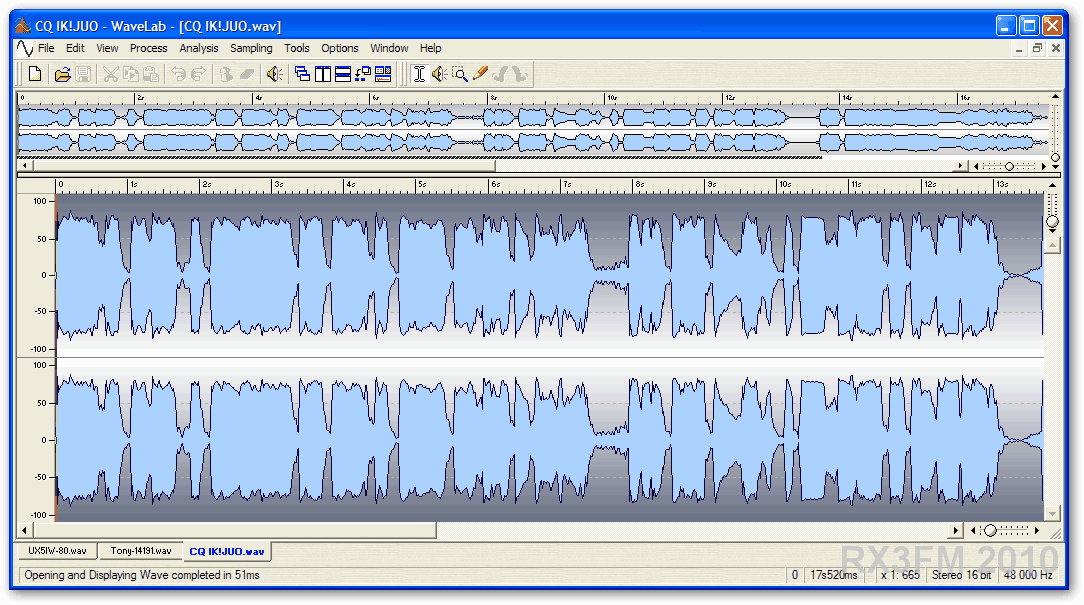This screenshot has width=1084, height=605.
Task: Click the Copy icon in toolbar
Action: [x=131, y=74]
